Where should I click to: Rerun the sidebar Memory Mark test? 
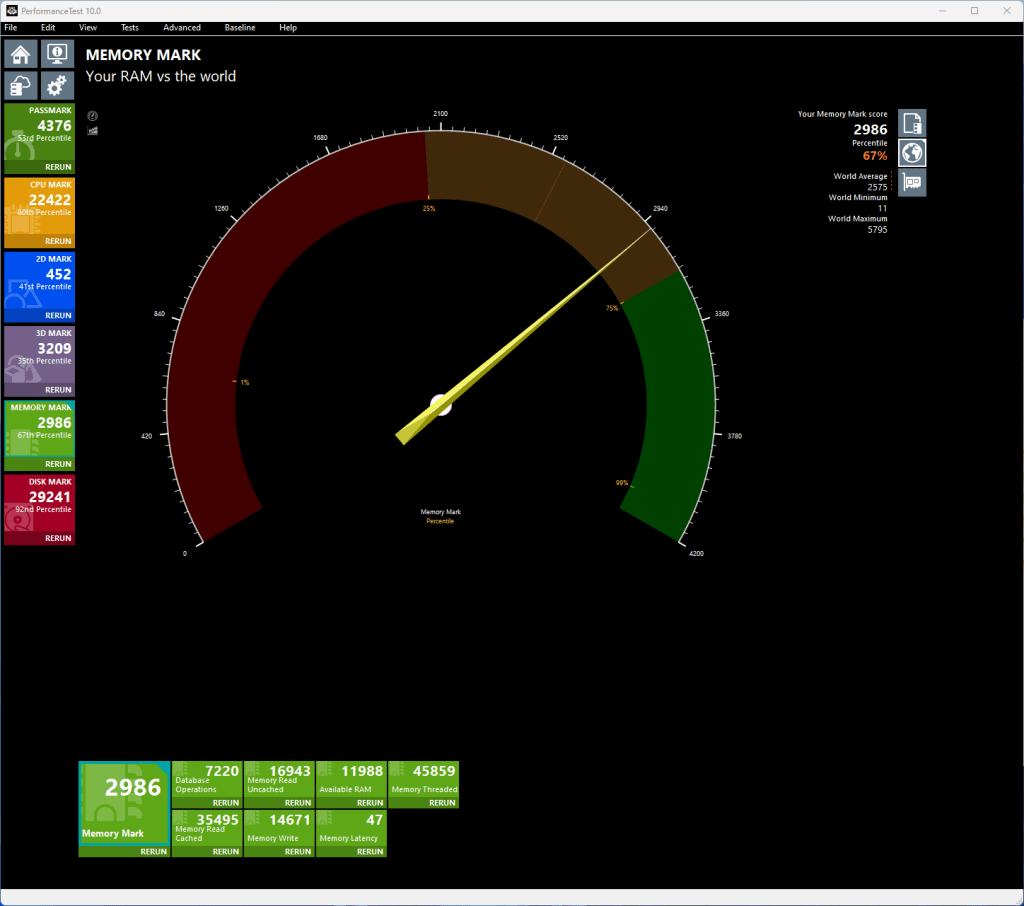click(x=58, y=464)
